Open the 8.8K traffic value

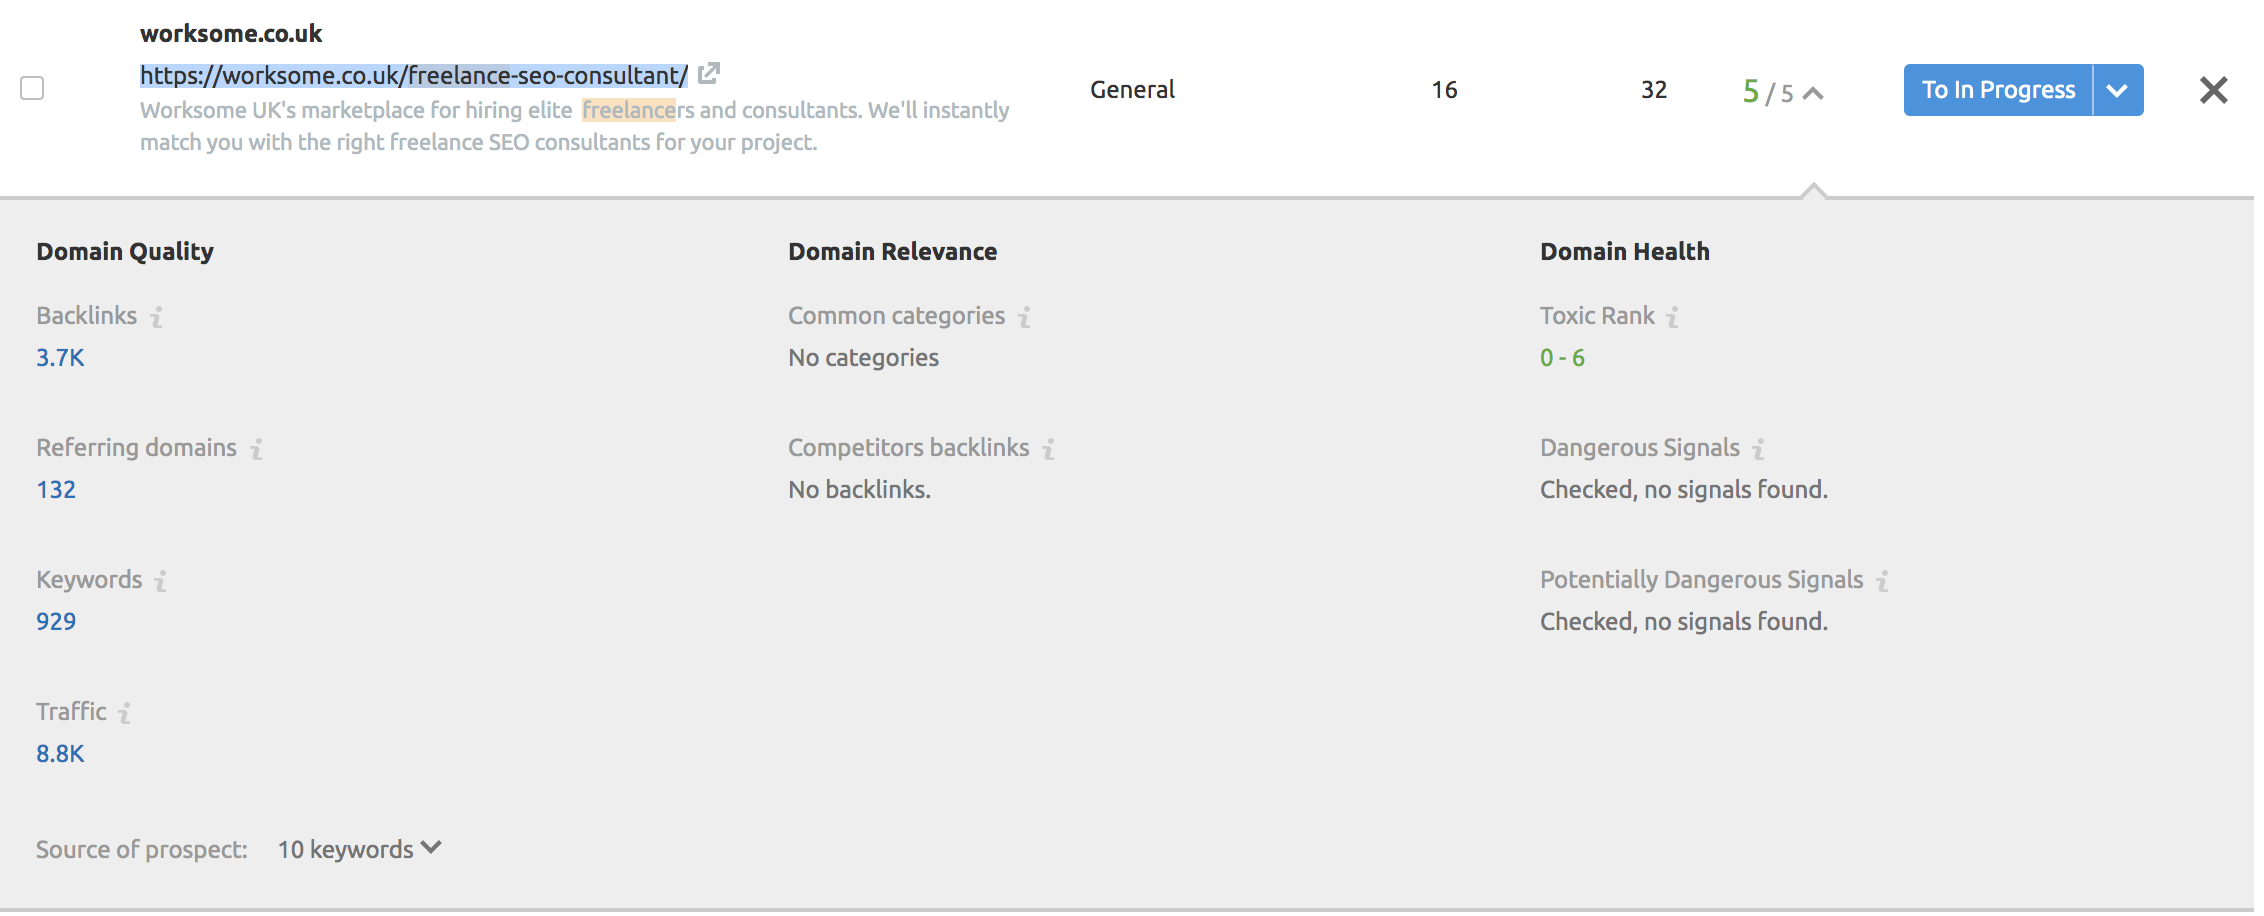click(60, 754)
